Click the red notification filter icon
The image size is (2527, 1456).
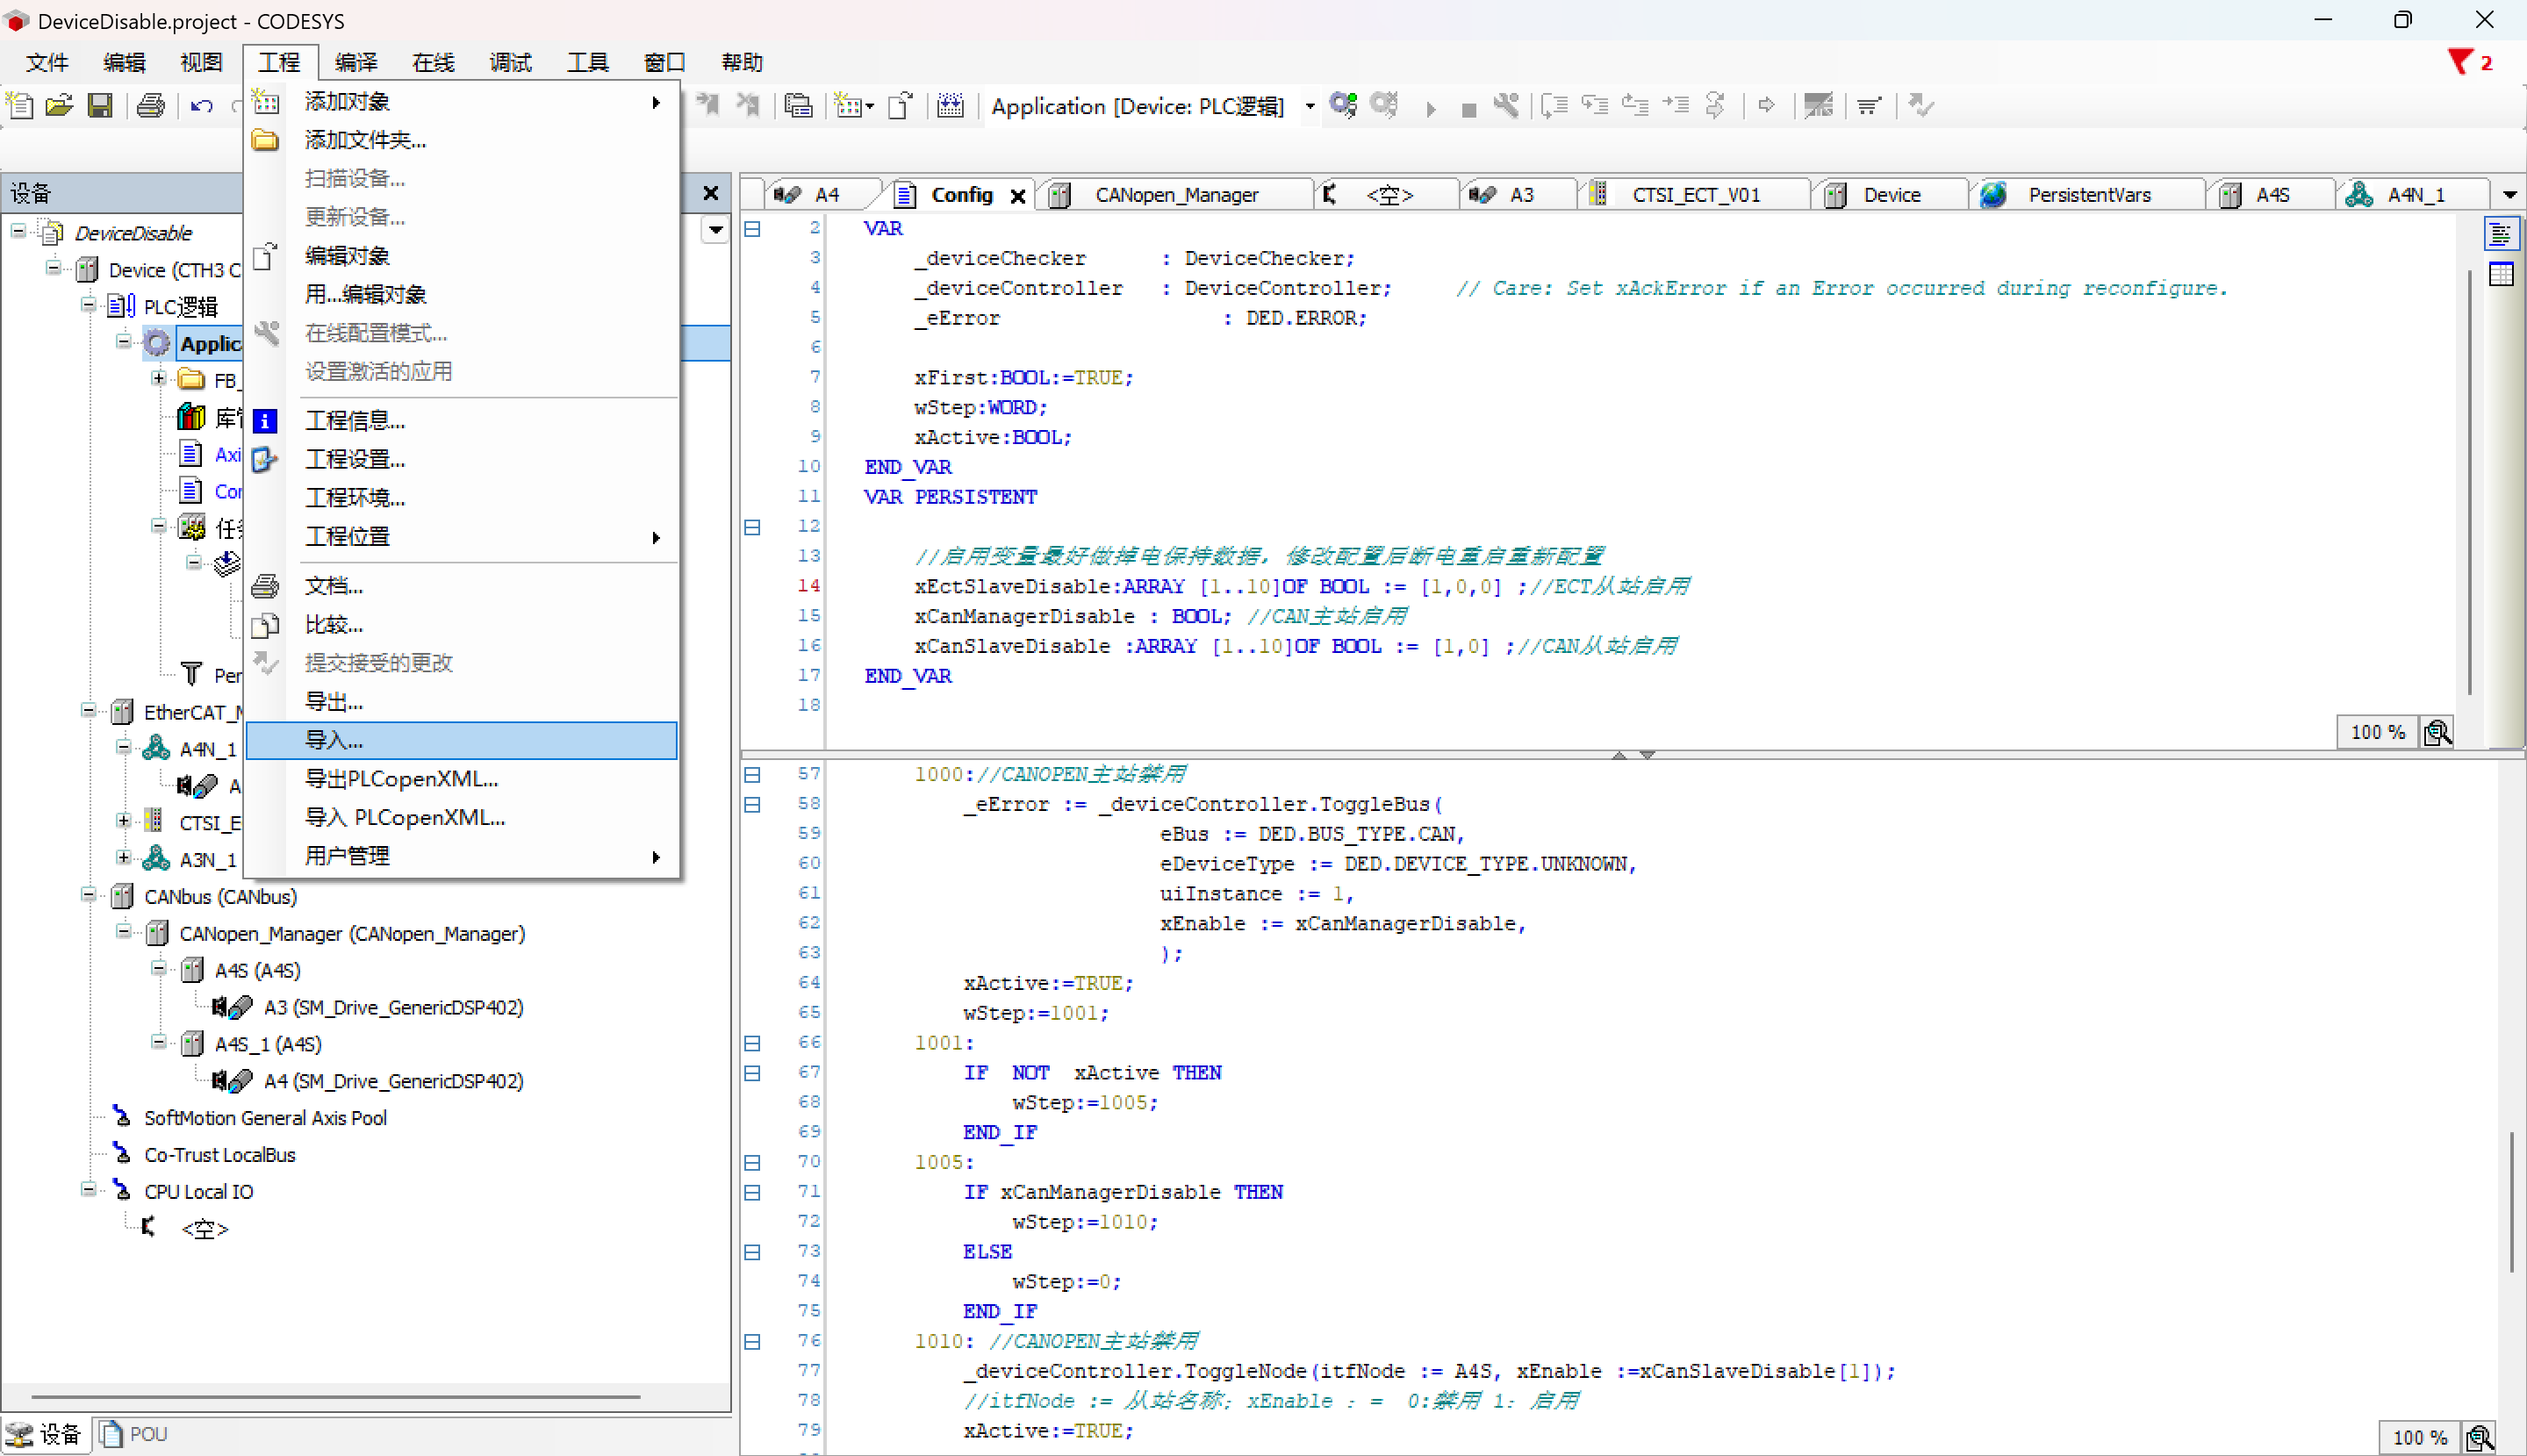(x=2460, y=62)
